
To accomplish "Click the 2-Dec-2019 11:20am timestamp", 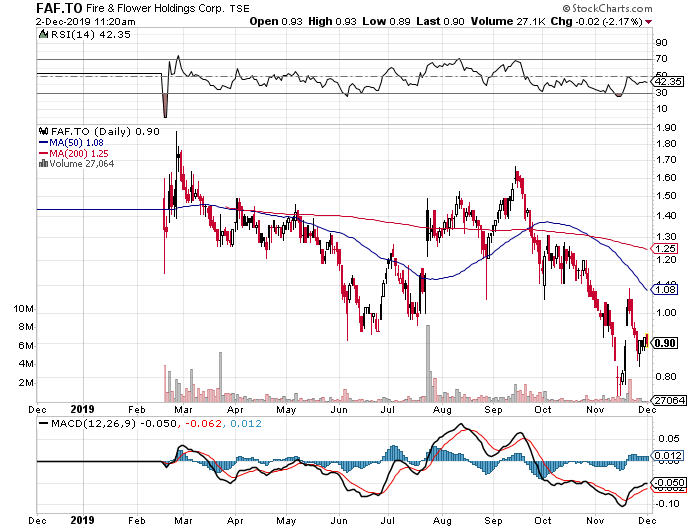I will click(x=86, y=22).
